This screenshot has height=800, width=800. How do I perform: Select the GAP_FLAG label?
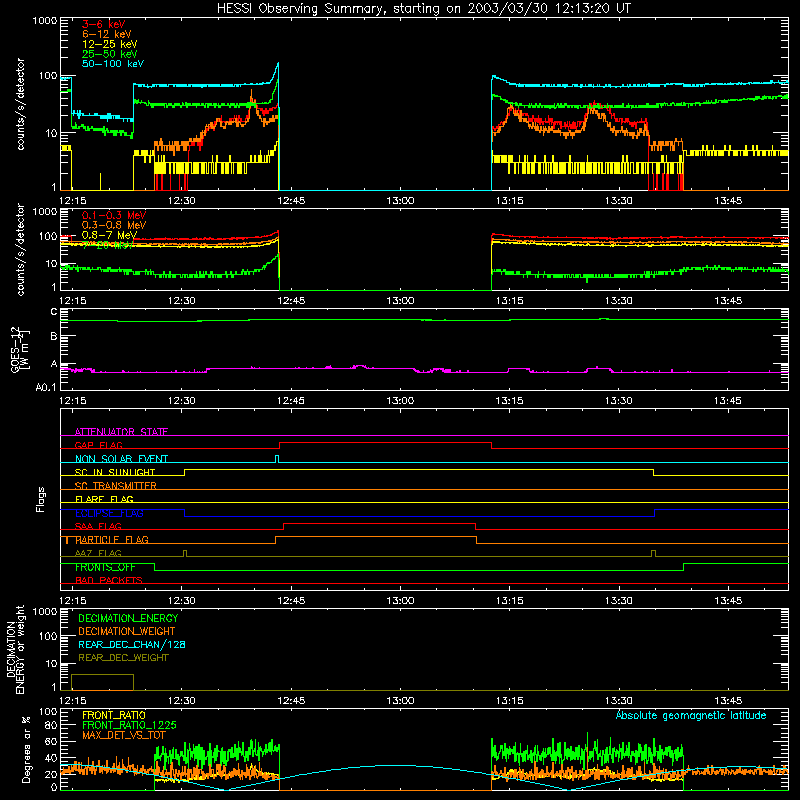click(98, 445)
